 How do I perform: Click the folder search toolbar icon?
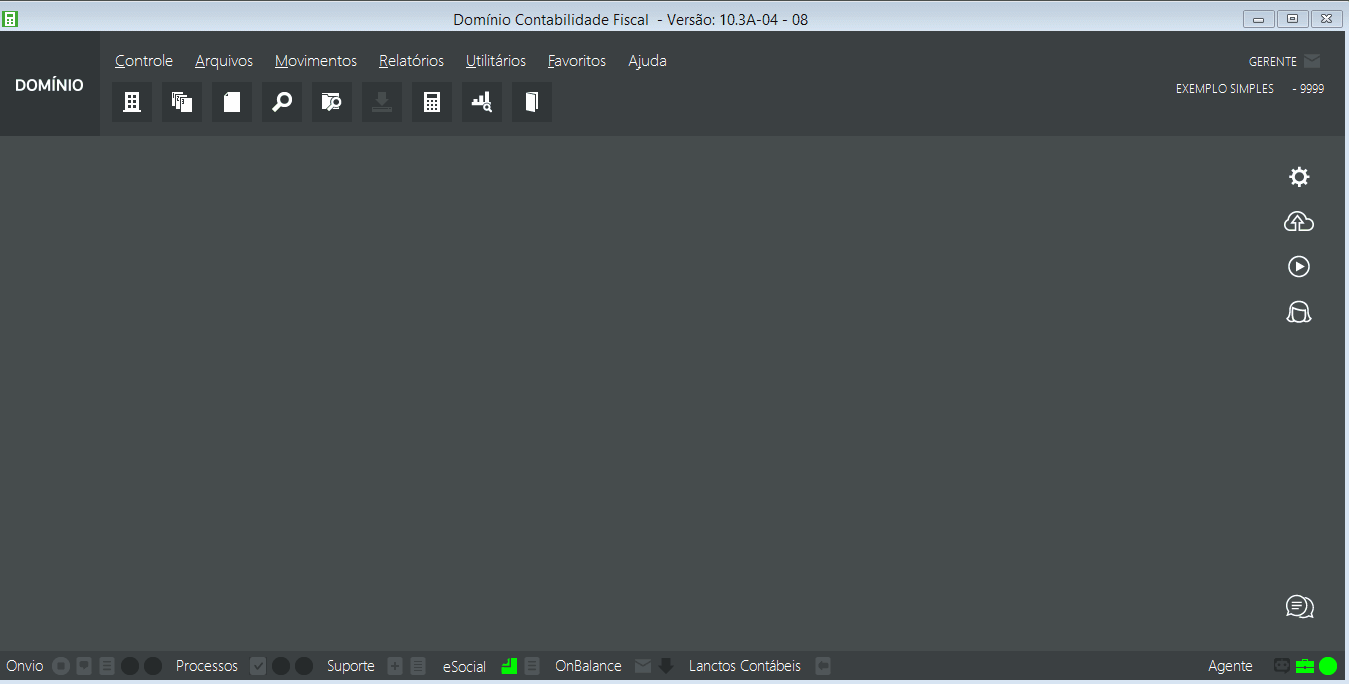coord(331,101)
